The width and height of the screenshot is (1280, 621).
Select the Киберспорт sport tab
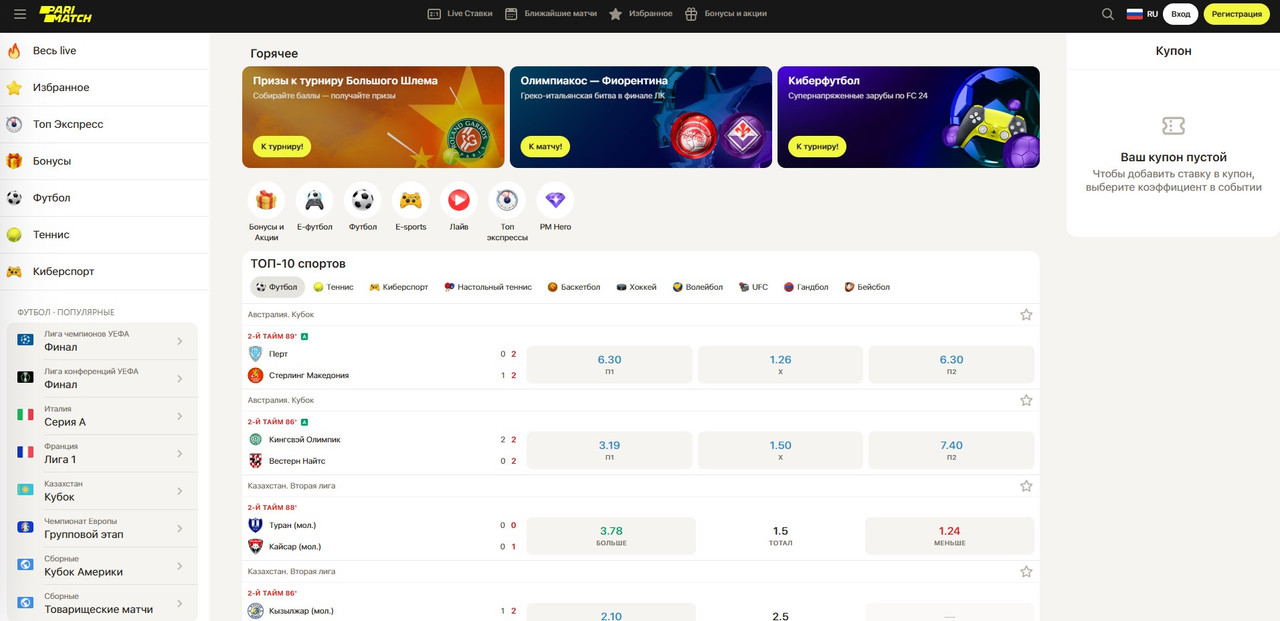[399, 287]
